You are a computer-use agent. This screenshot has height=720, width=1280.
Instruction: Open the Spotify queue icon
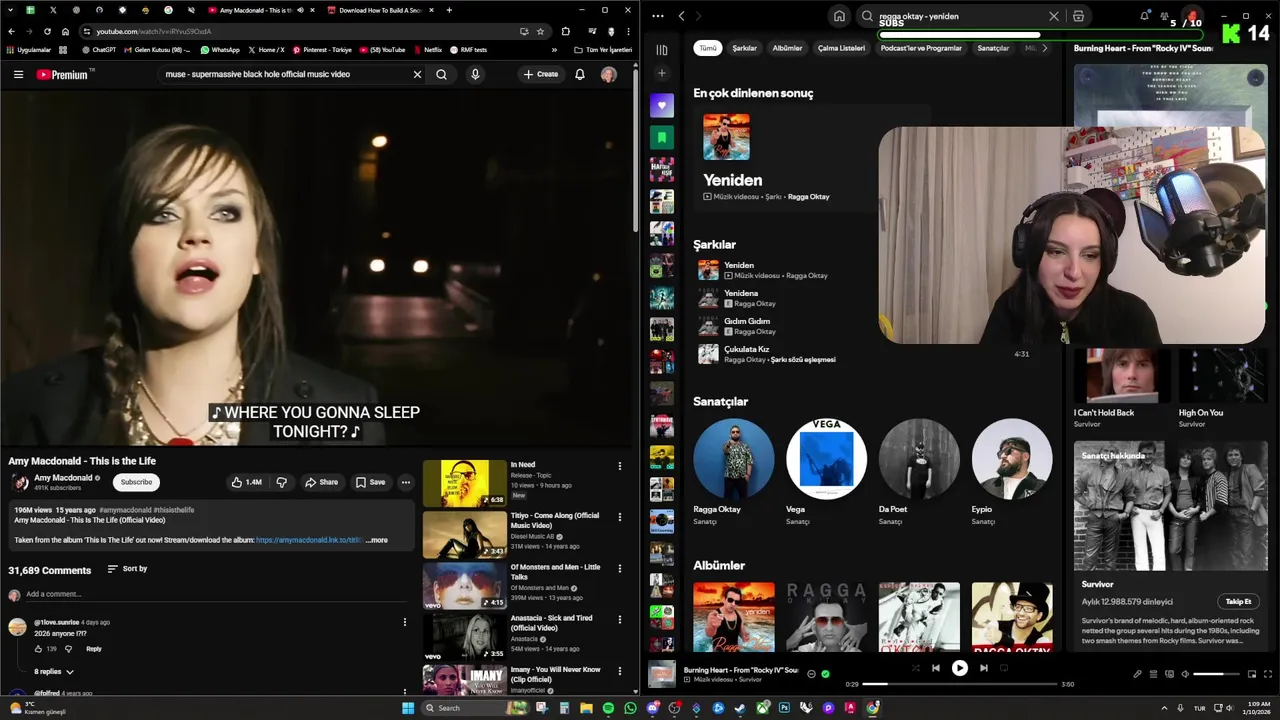[x=1153, y=674]
